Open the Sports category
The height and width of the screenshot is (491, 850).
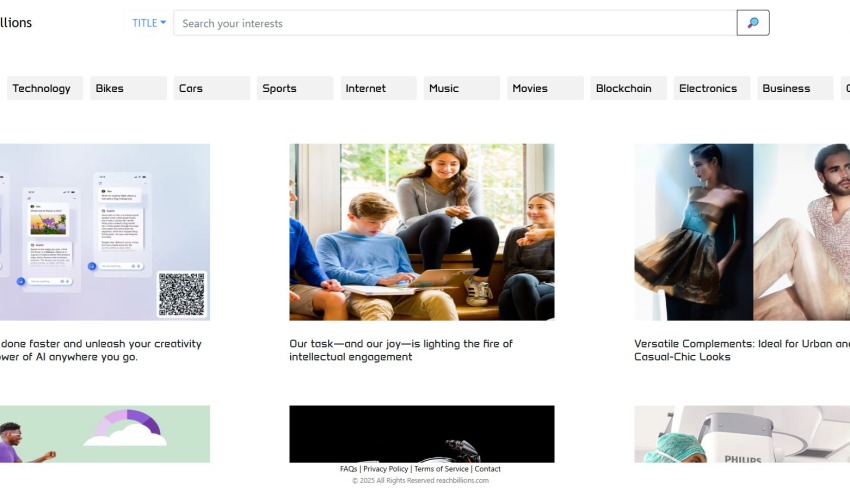coord(294,88)
